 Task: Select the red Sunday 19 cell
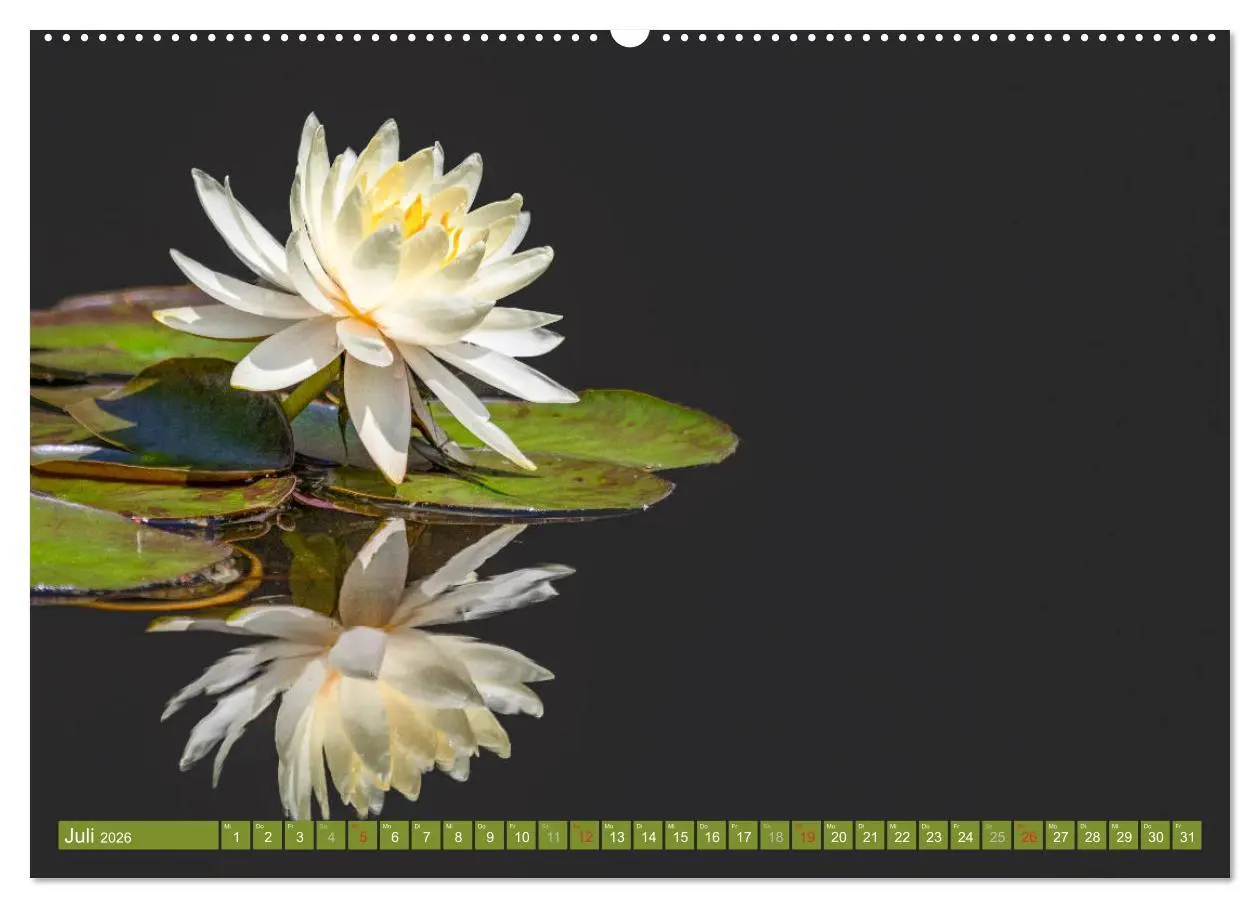[806, 836]
